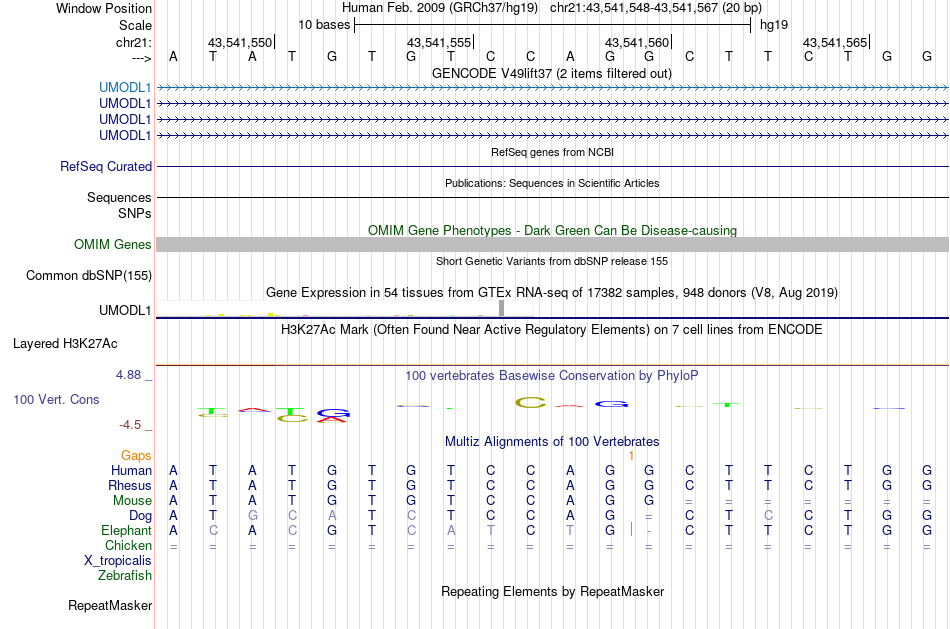This screenshot has width=950, height=629.
Task: Click the large yellow C conservation logo letter
Action: (531, 402)
